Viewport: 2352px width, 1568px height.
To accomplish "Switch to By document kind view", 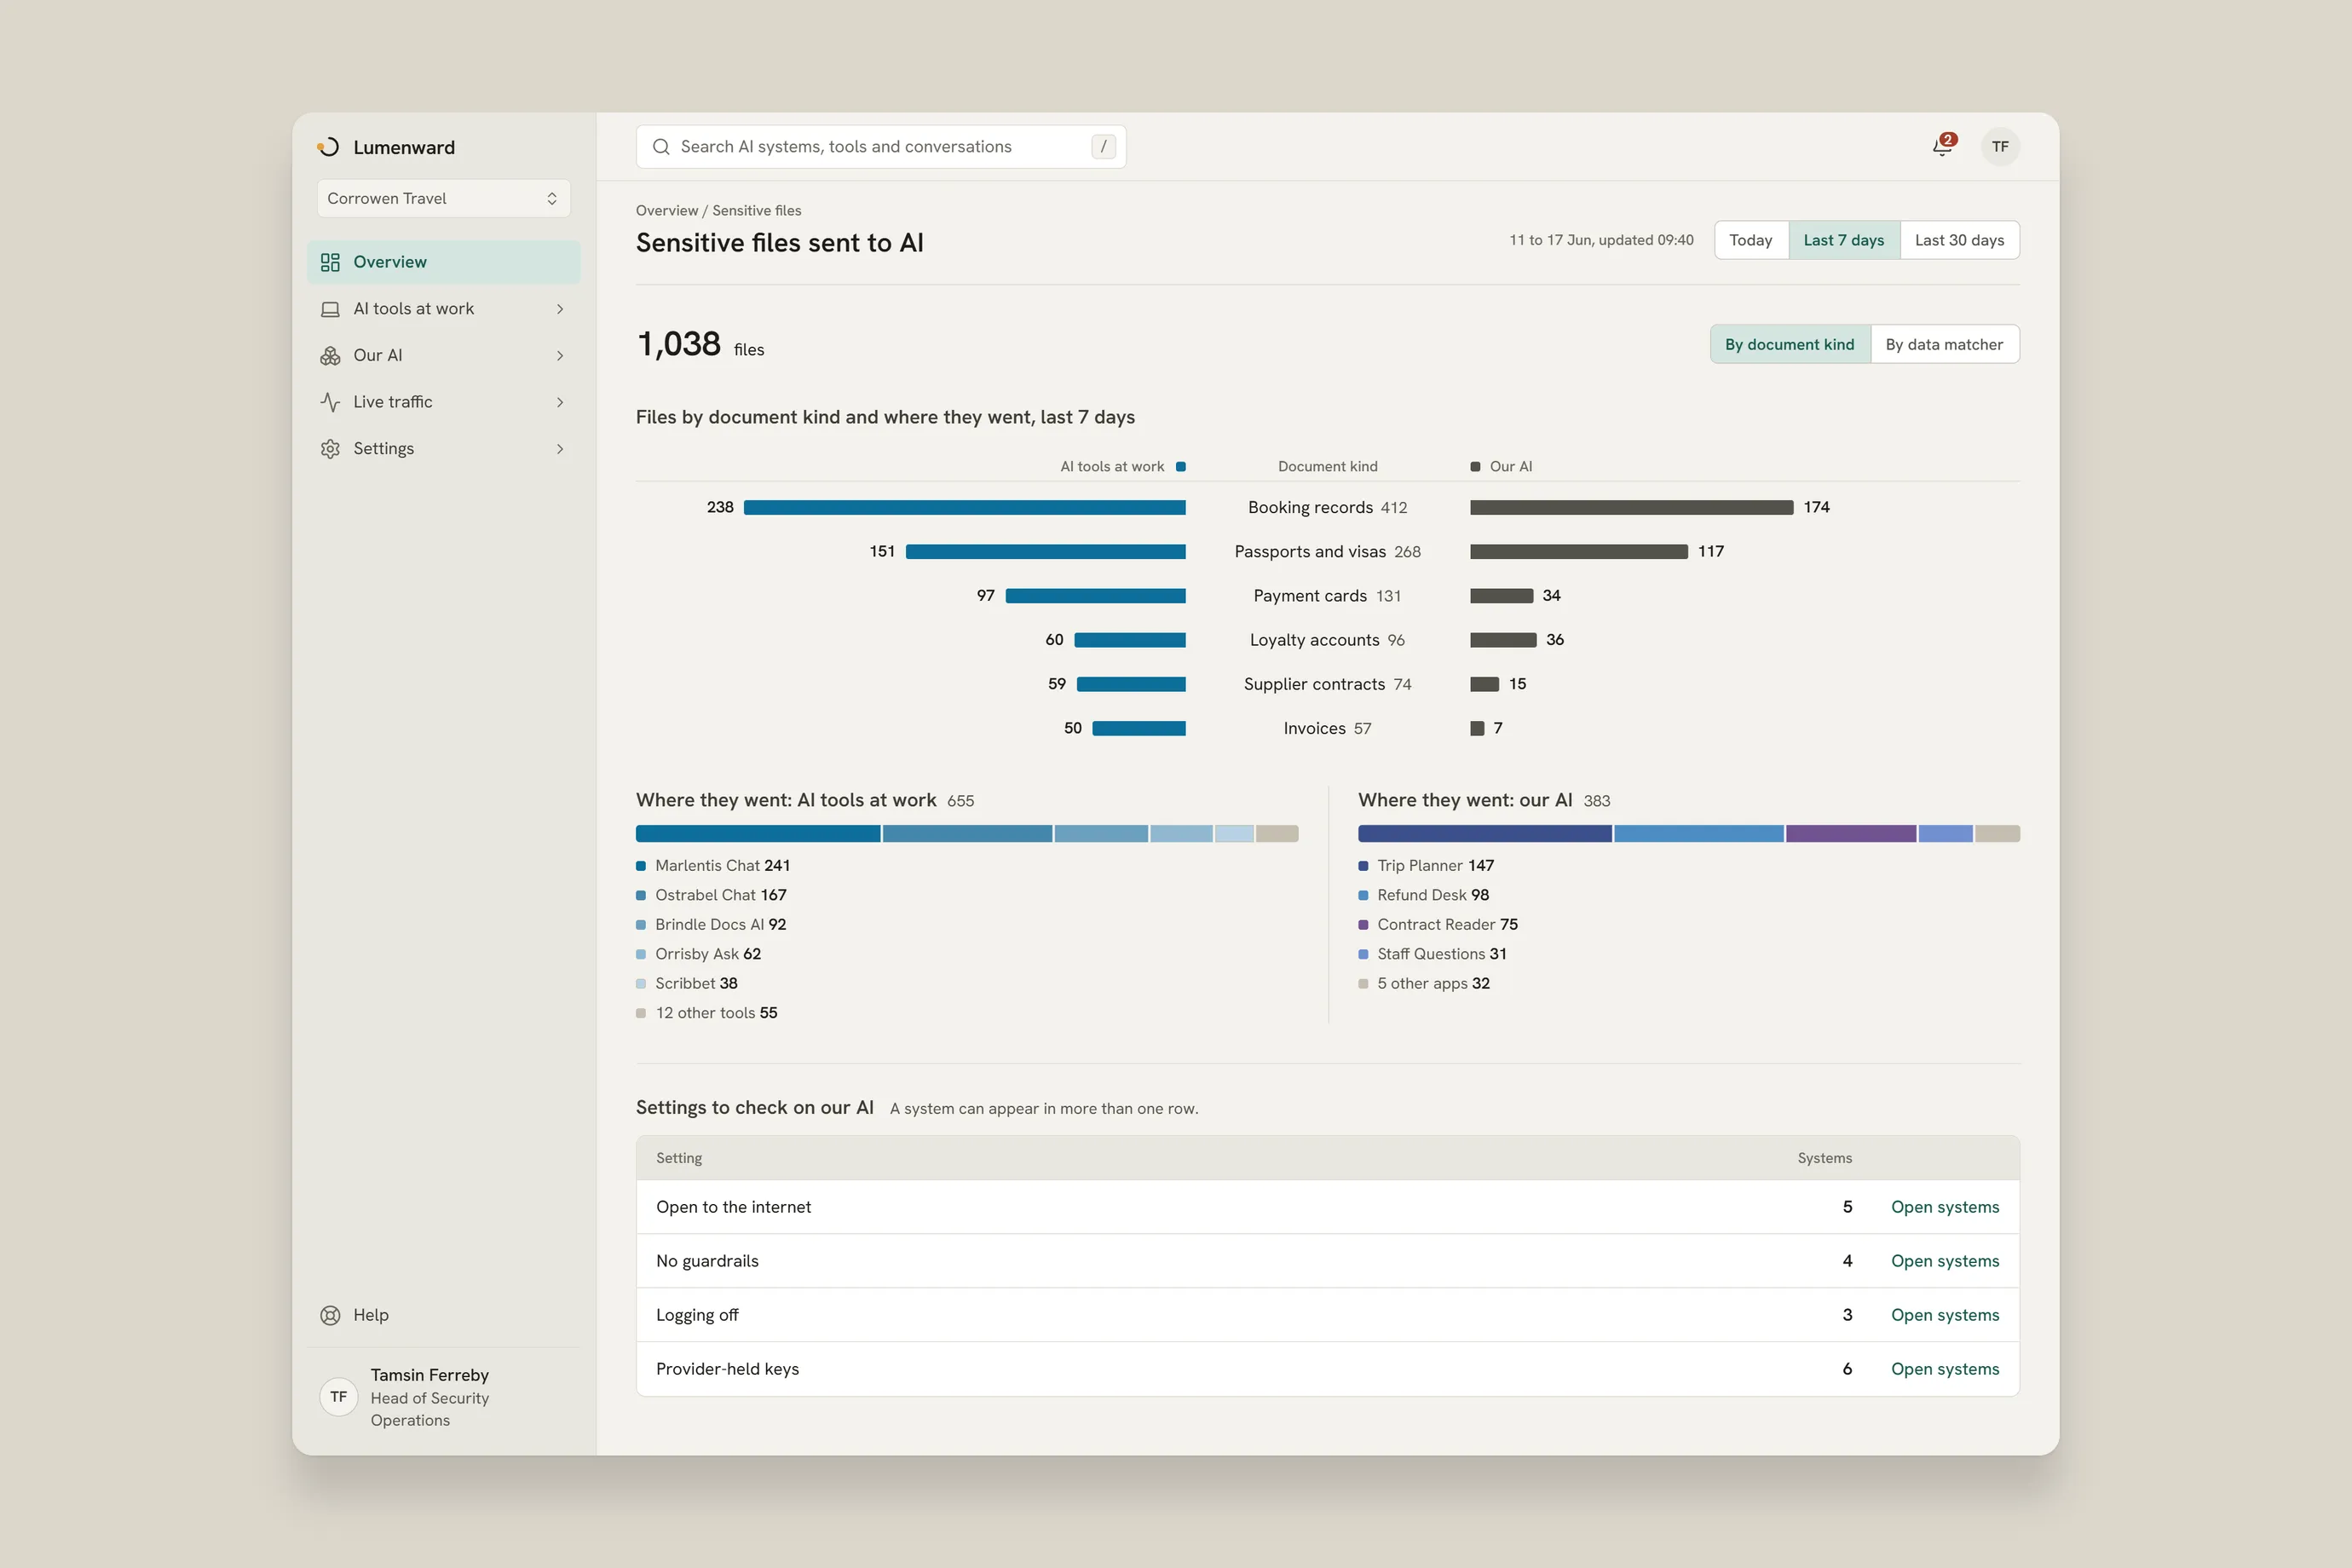I will point(1789,344).
